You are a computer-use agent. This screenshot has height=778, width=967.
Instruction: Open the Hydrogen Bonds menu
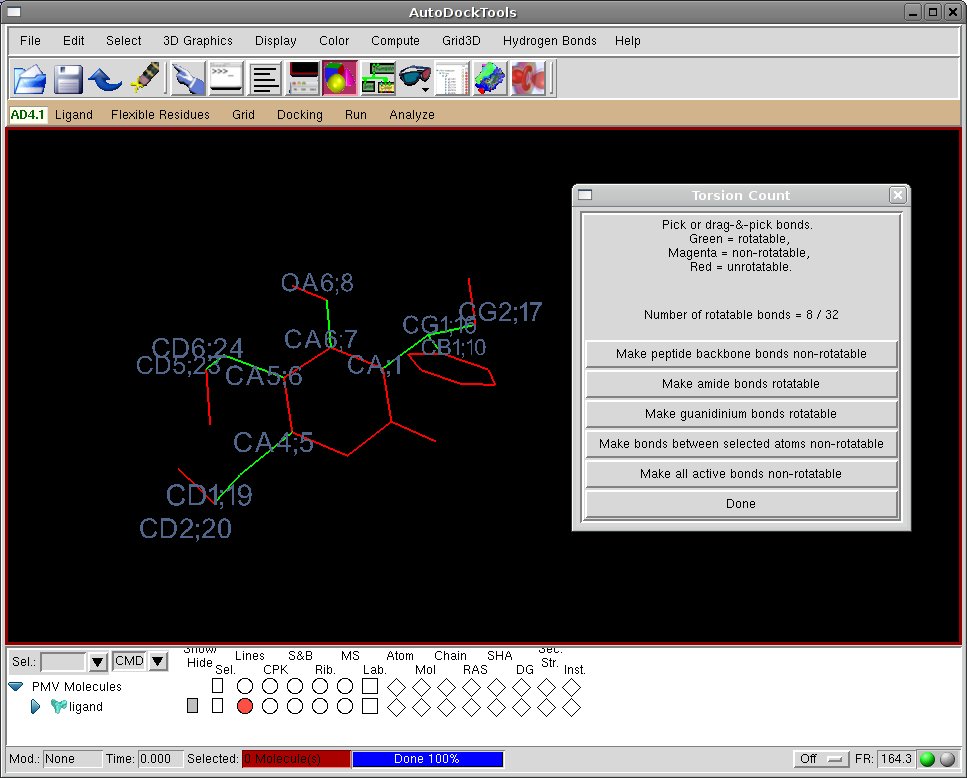coord(549,41)
